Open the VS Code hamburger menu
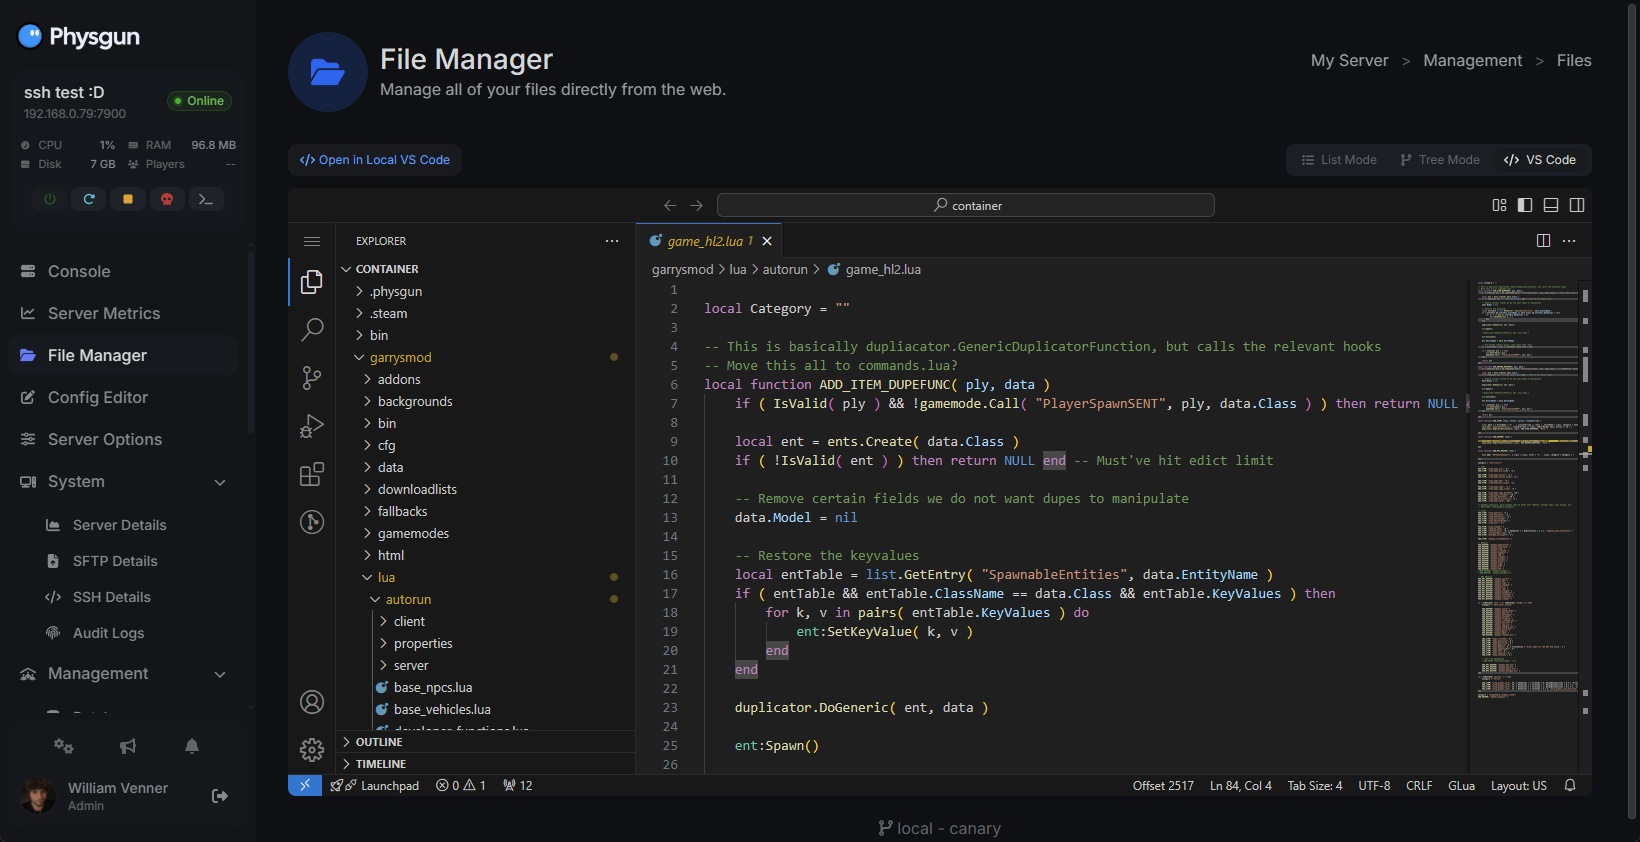This screenshot has width=1640, height=842. click(312, 241)
